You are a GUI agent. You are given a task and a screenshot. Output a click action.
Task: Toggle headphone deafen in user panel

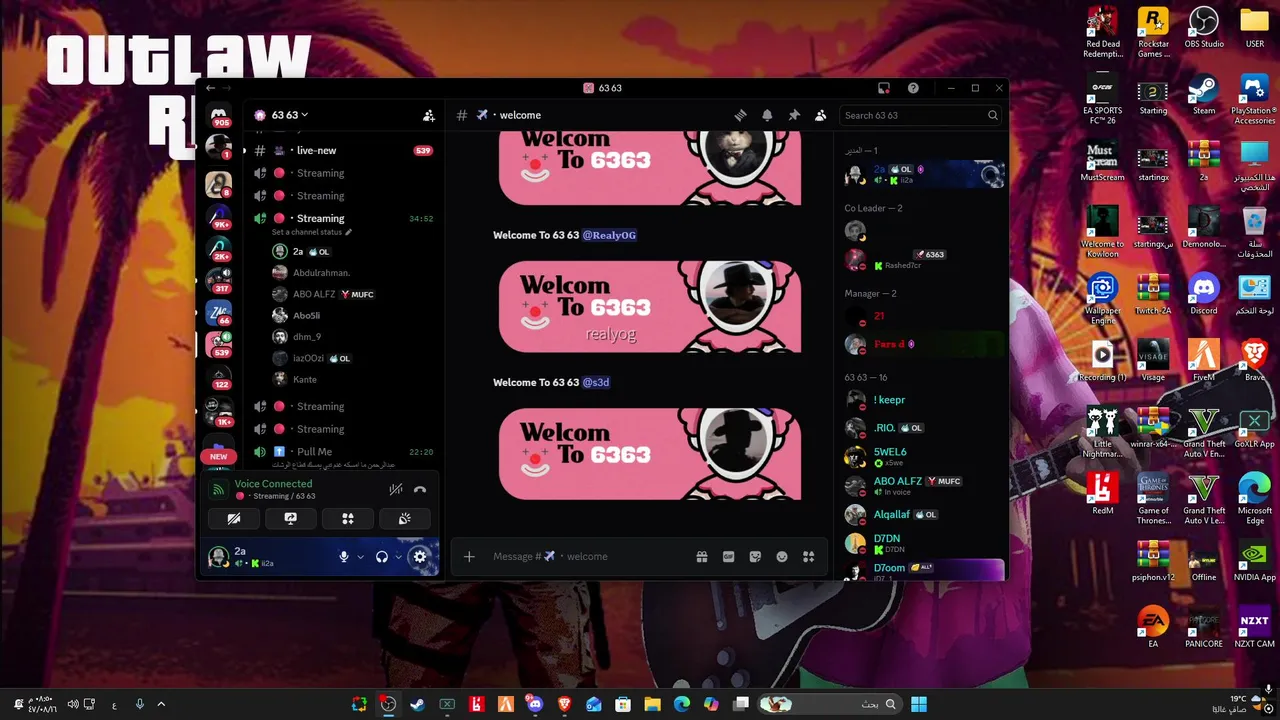click(x=382, y=557)
